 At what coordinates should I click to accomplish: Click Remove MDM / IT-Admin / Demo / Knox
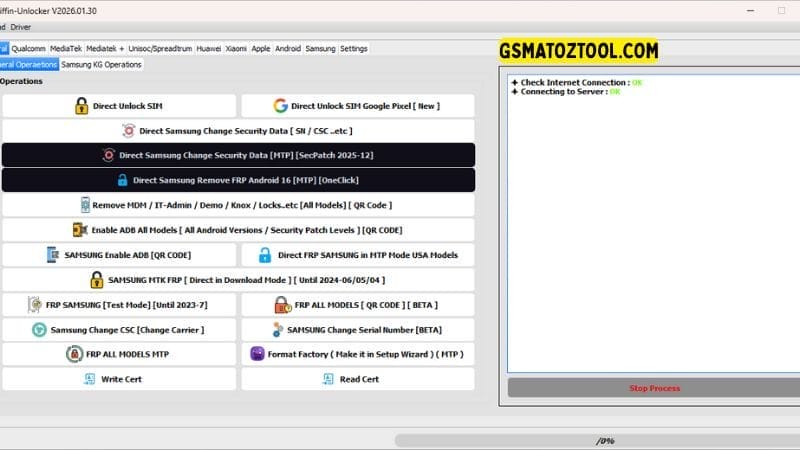coord(238,205)
